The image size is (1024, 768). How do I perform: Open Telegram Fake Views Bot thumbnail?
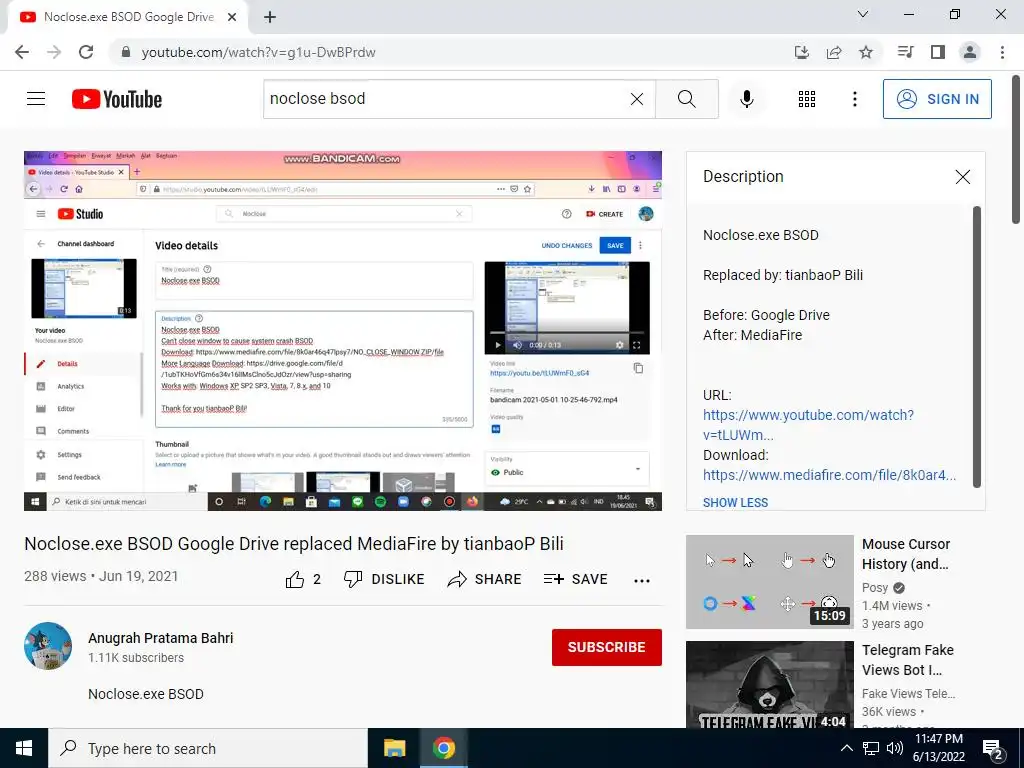769,684
